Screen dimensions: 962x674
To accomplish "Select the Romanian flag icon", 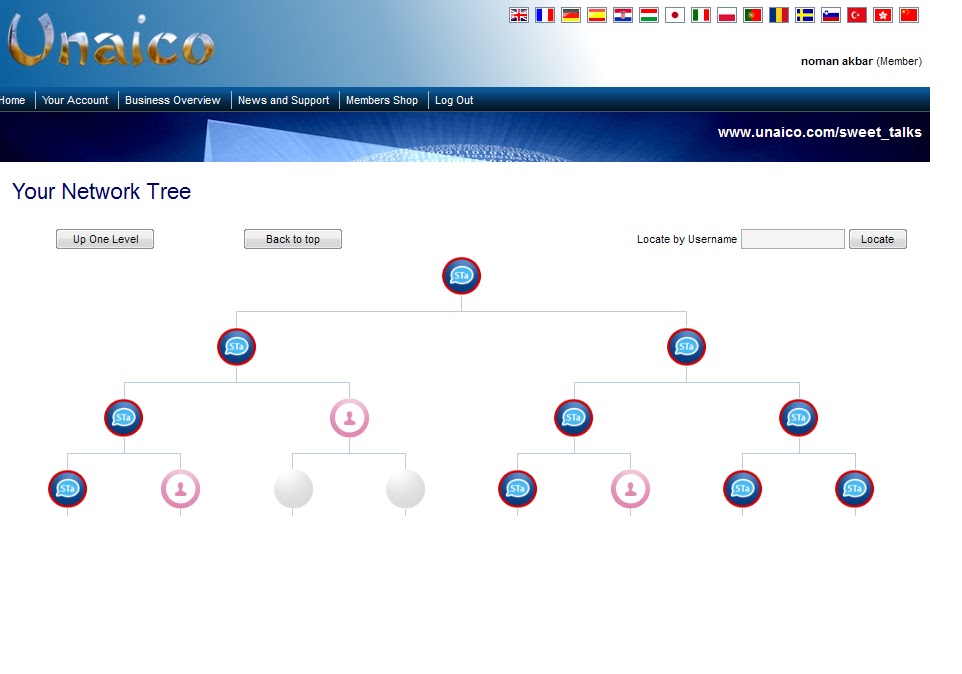I will click(x=779, y=15).
